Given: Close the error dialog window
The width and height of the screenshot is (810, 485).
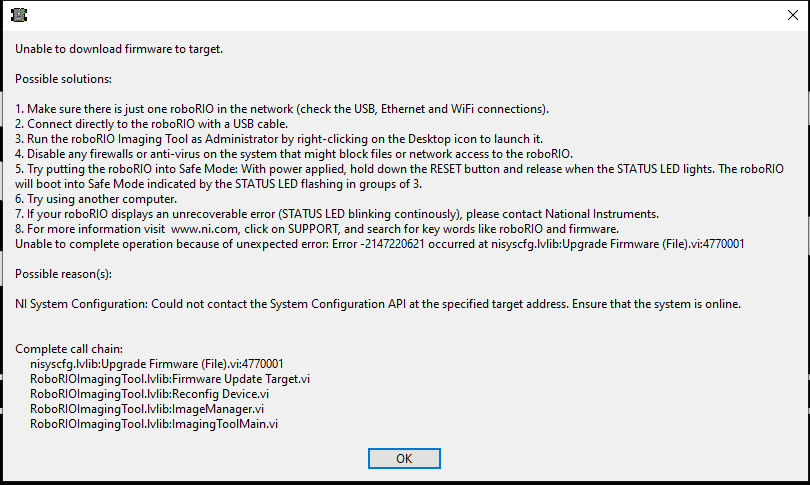Looking at the screenshot, I should [x=793, y=15].
